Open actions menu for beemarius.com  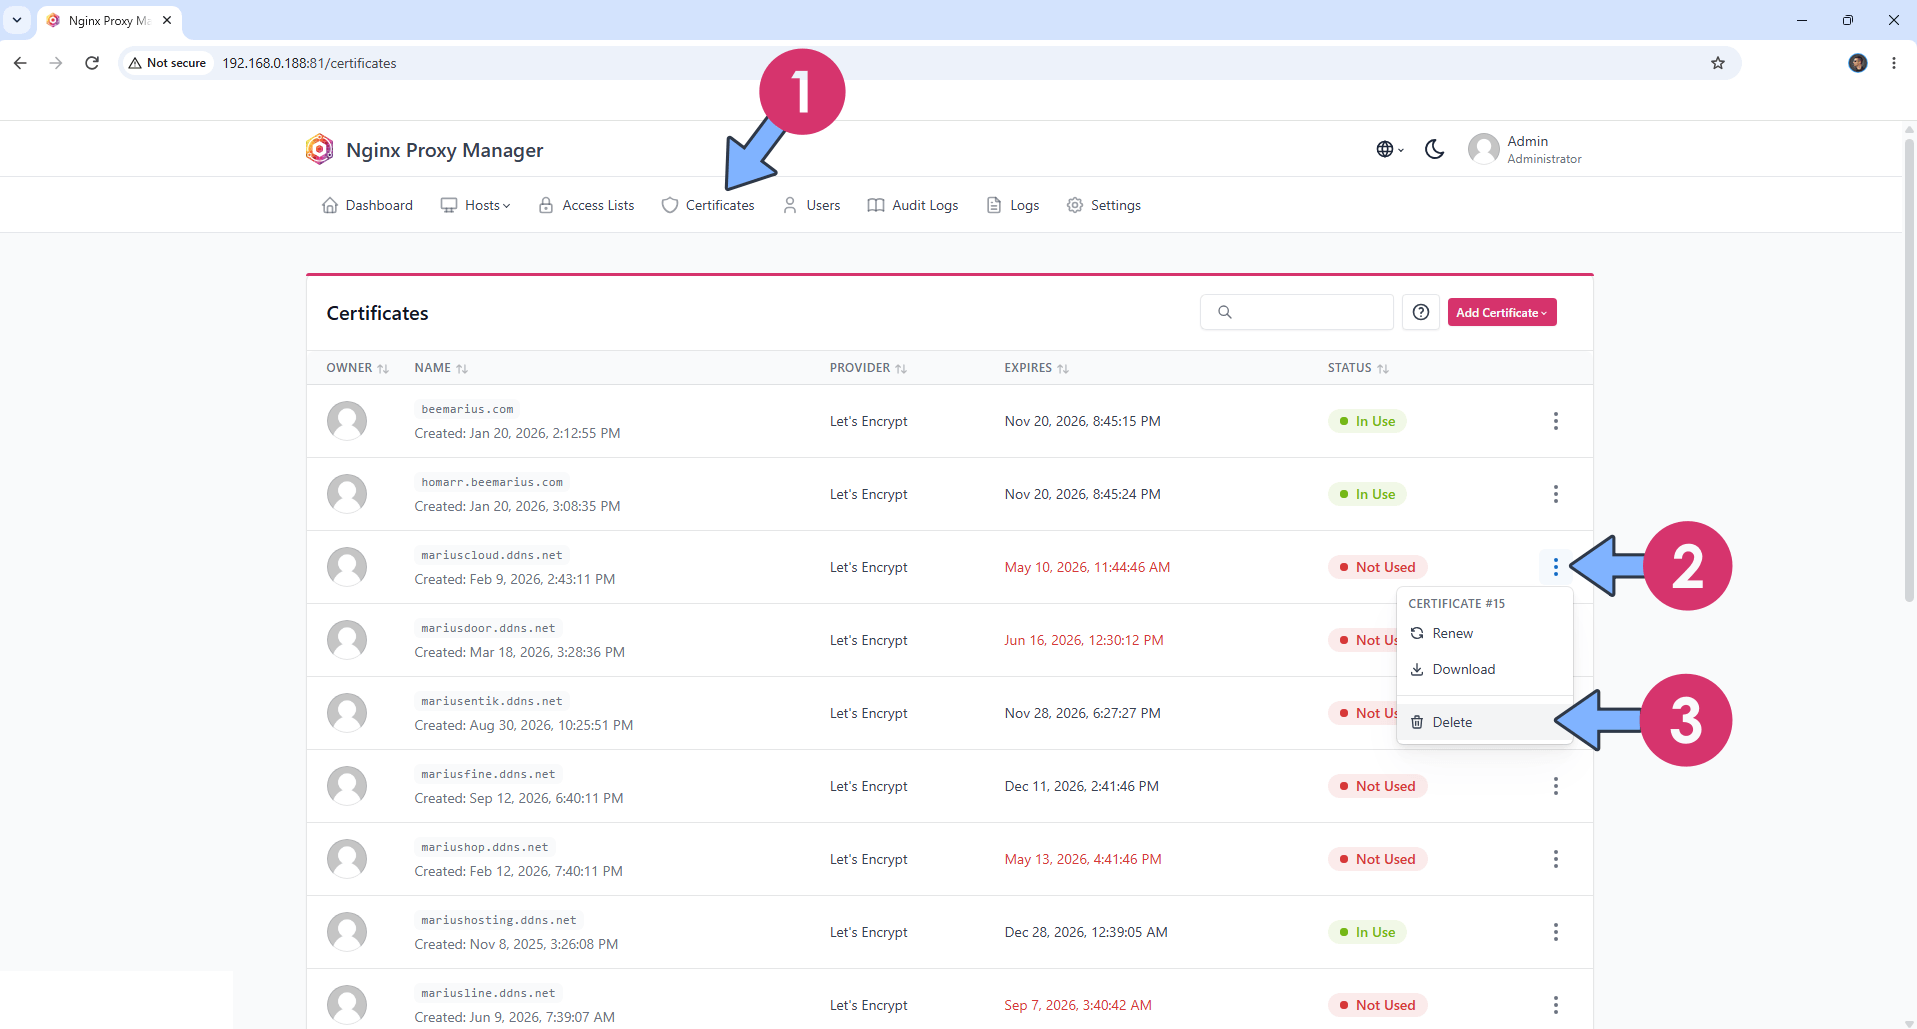click(1556, 421)
